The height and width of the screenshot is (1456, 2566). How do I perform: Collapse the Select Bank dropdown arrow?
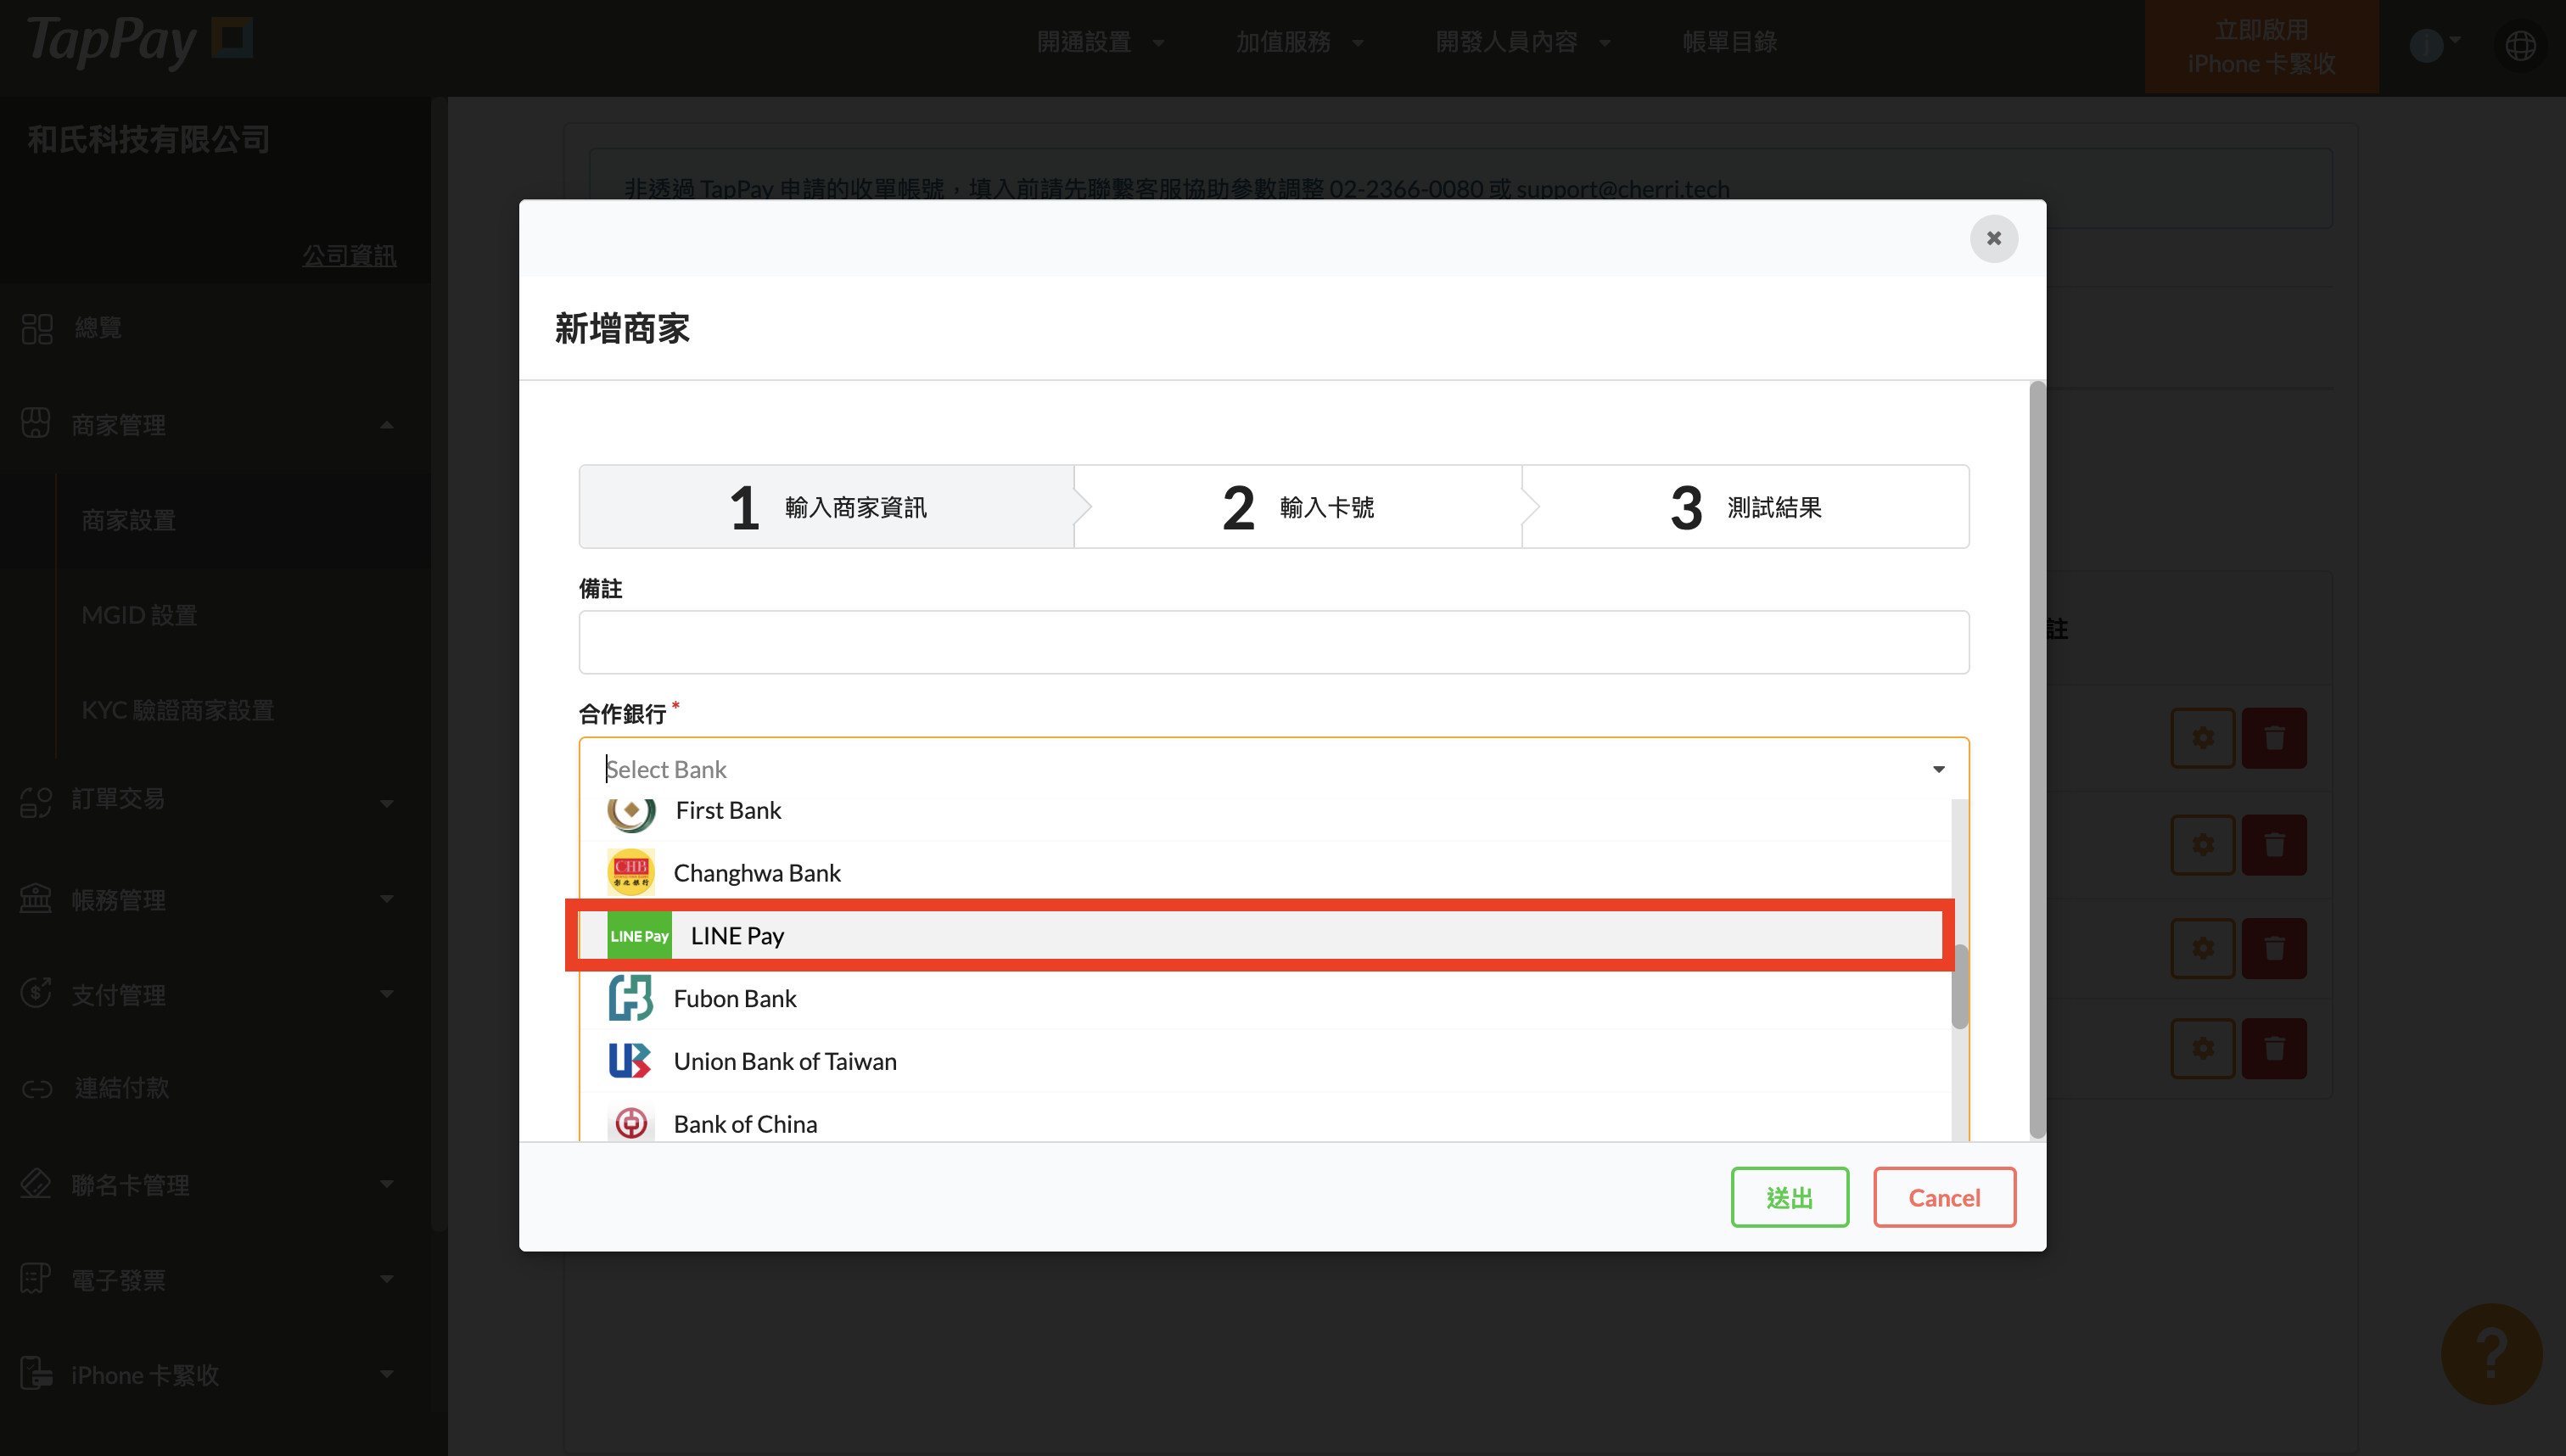[1938, 769]
